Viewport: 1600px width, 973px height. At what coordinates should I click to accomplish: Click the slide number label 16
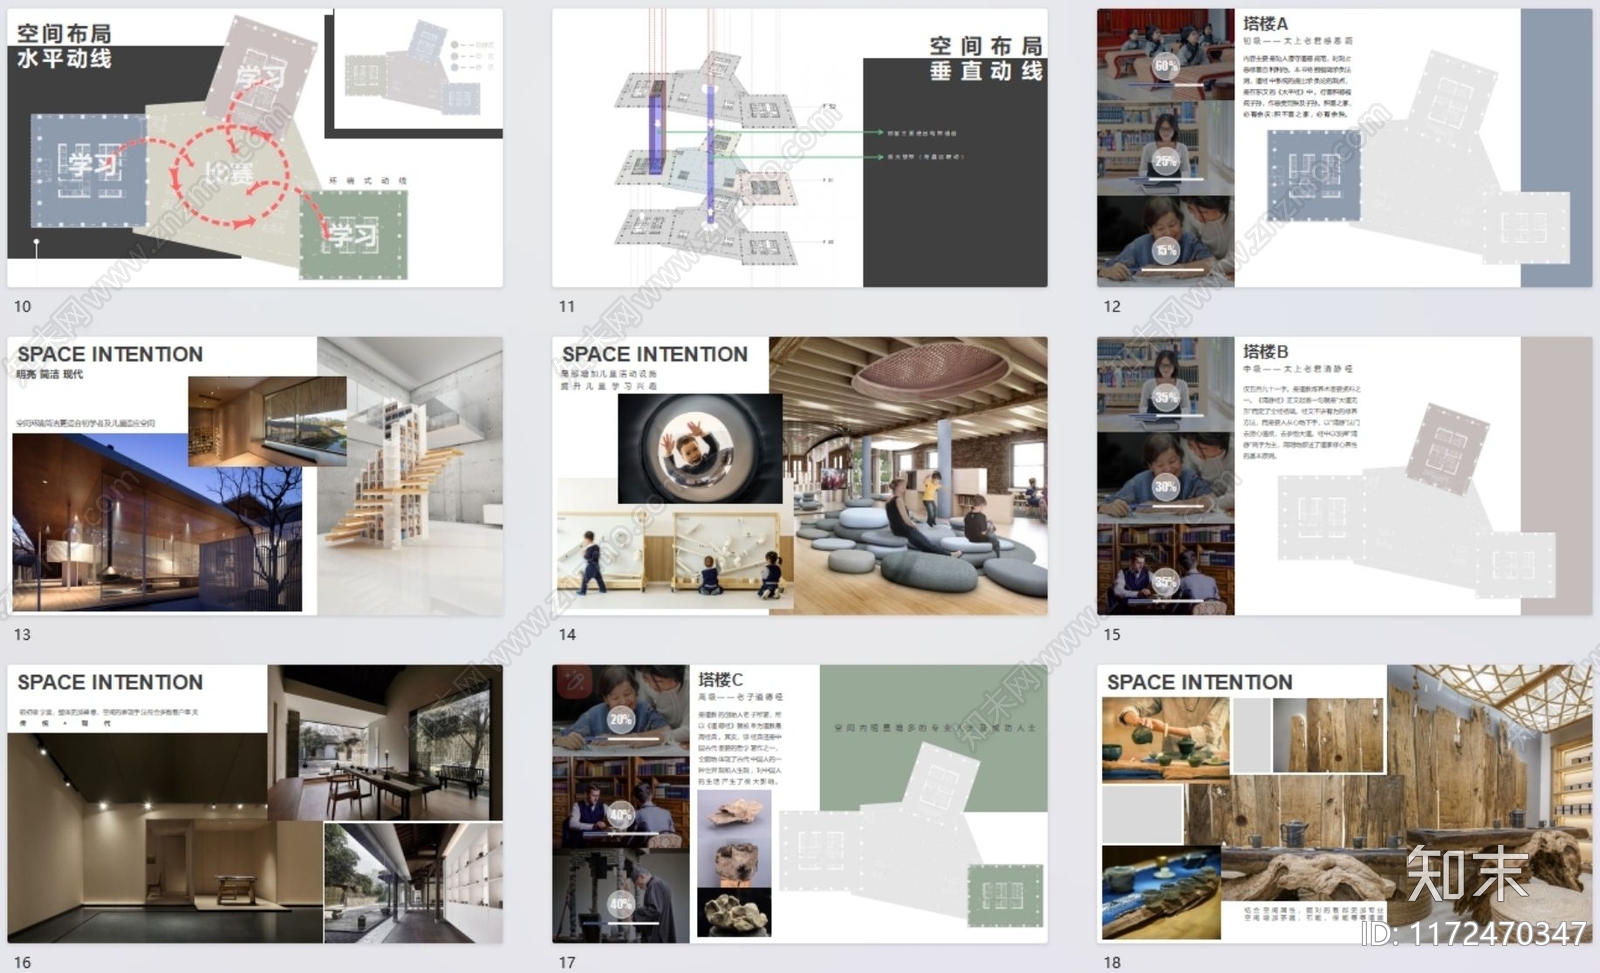pyautogui.click(x=22, y=962)
